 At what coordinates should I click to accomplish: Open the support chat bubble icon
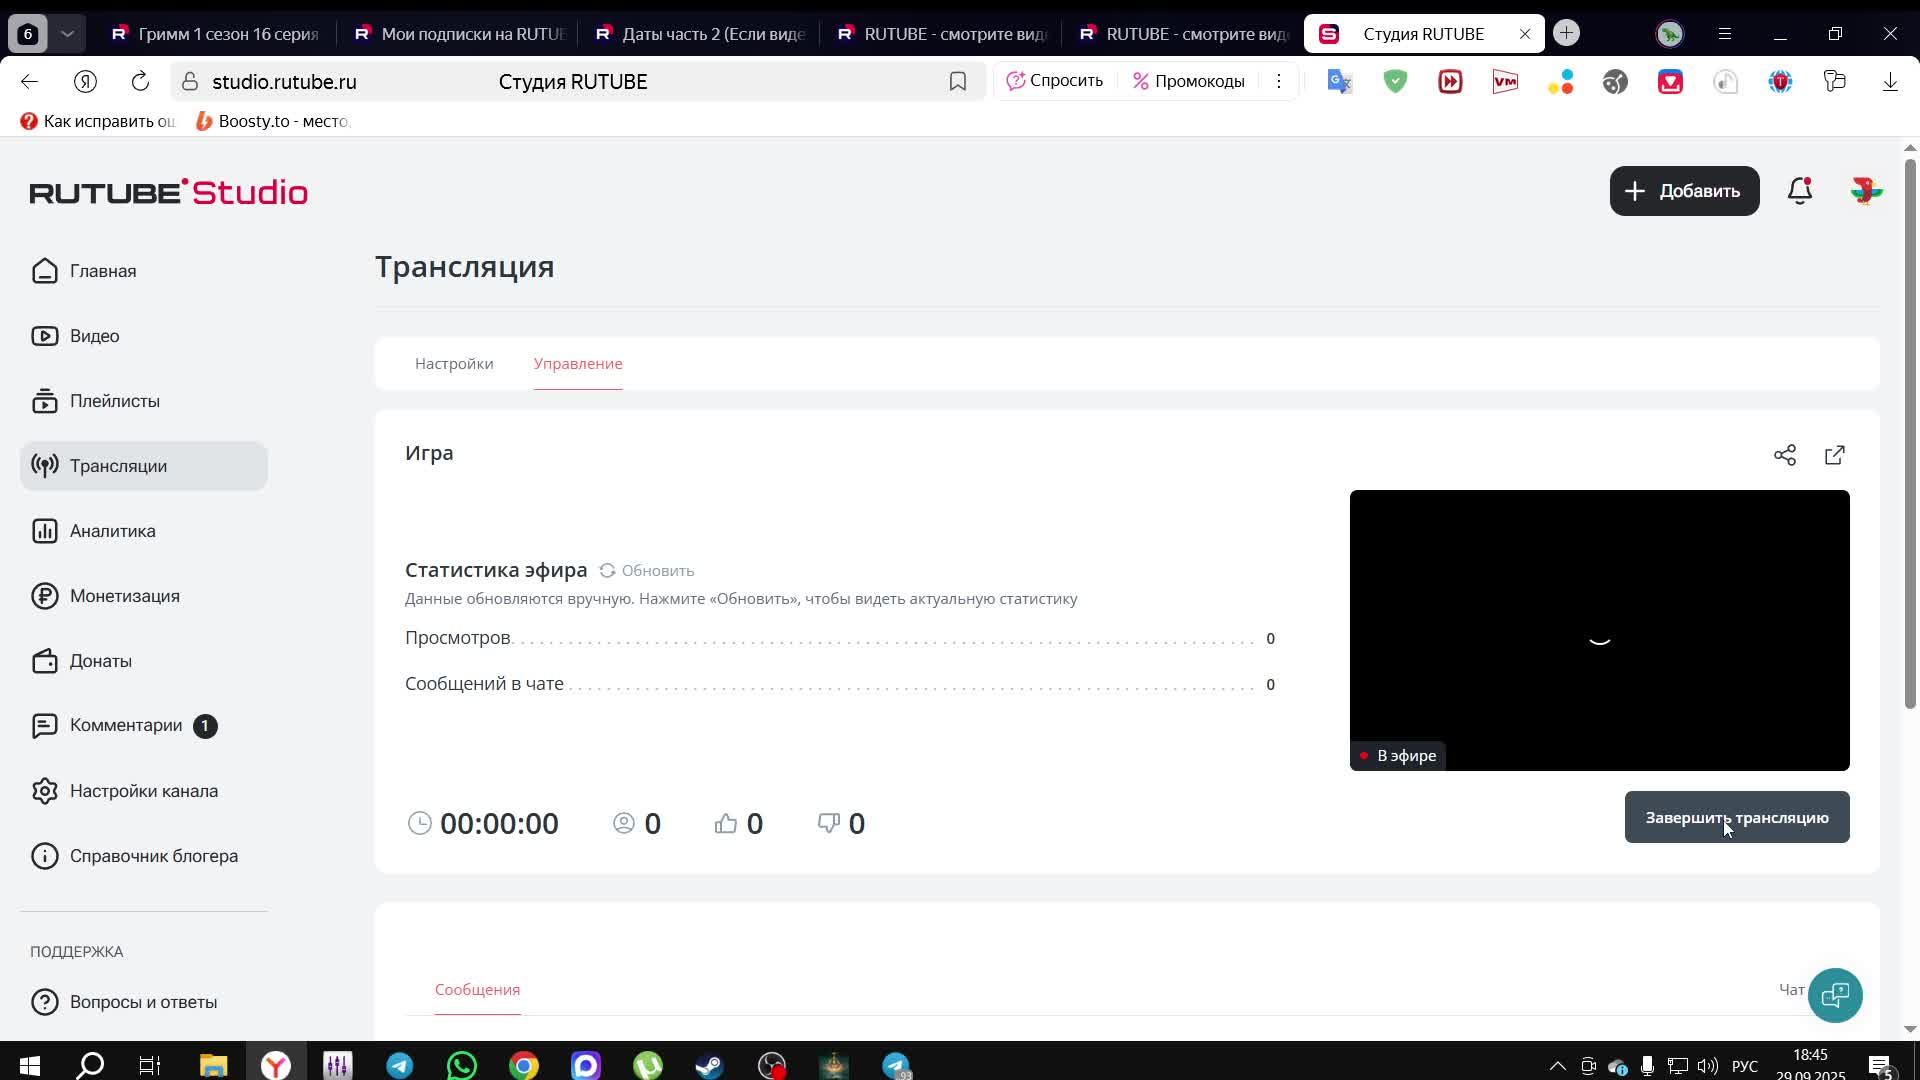click(x=1835, y=995)
